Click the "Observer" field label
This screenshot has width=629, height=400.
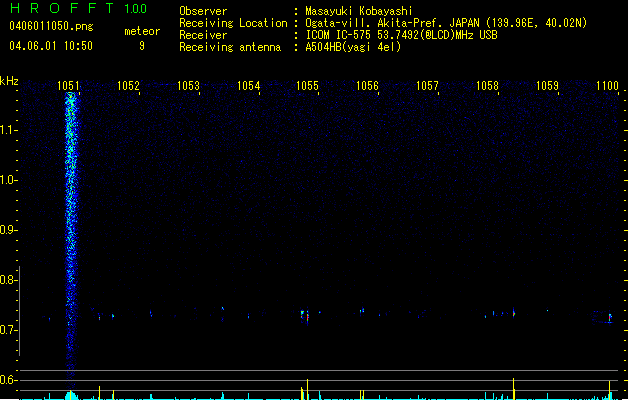point(203,11)
